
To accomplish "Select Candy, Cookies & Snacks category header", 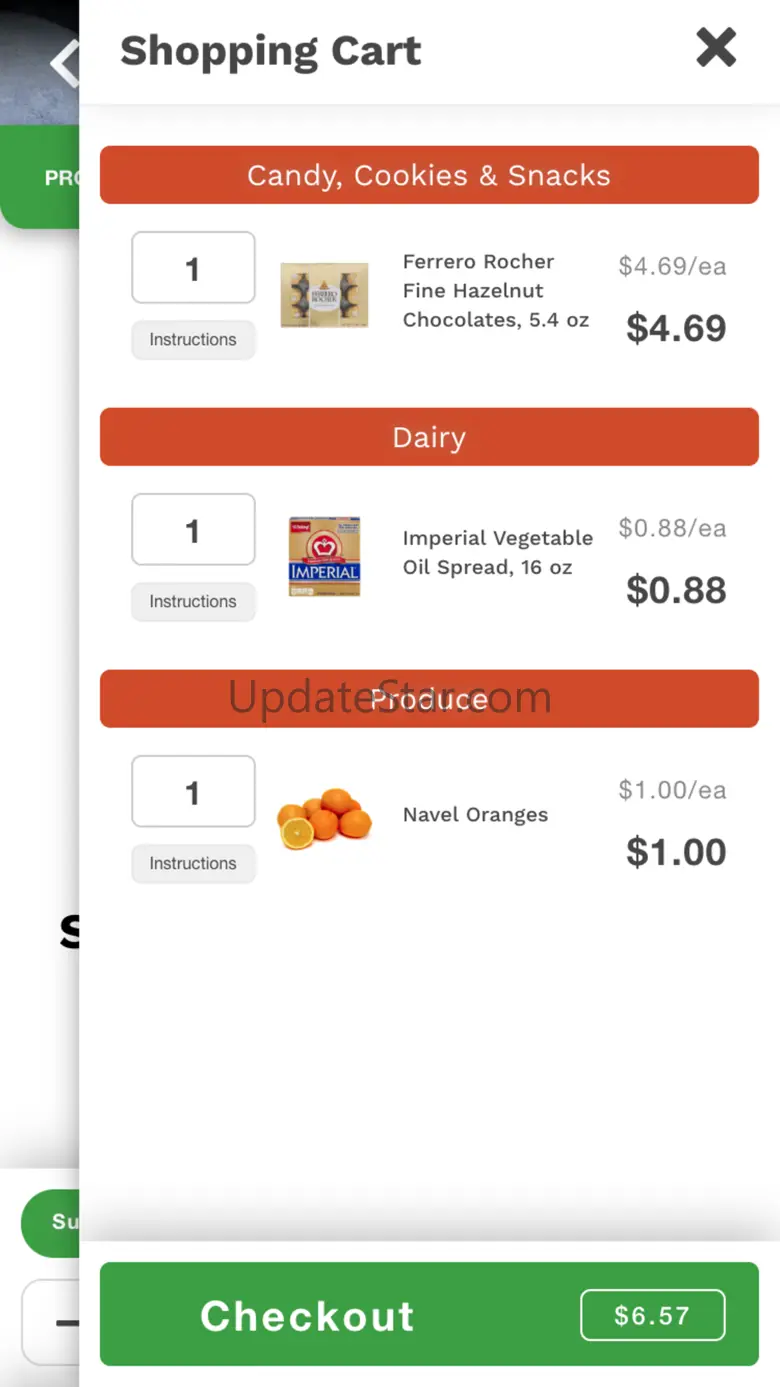I will point(429,175).
